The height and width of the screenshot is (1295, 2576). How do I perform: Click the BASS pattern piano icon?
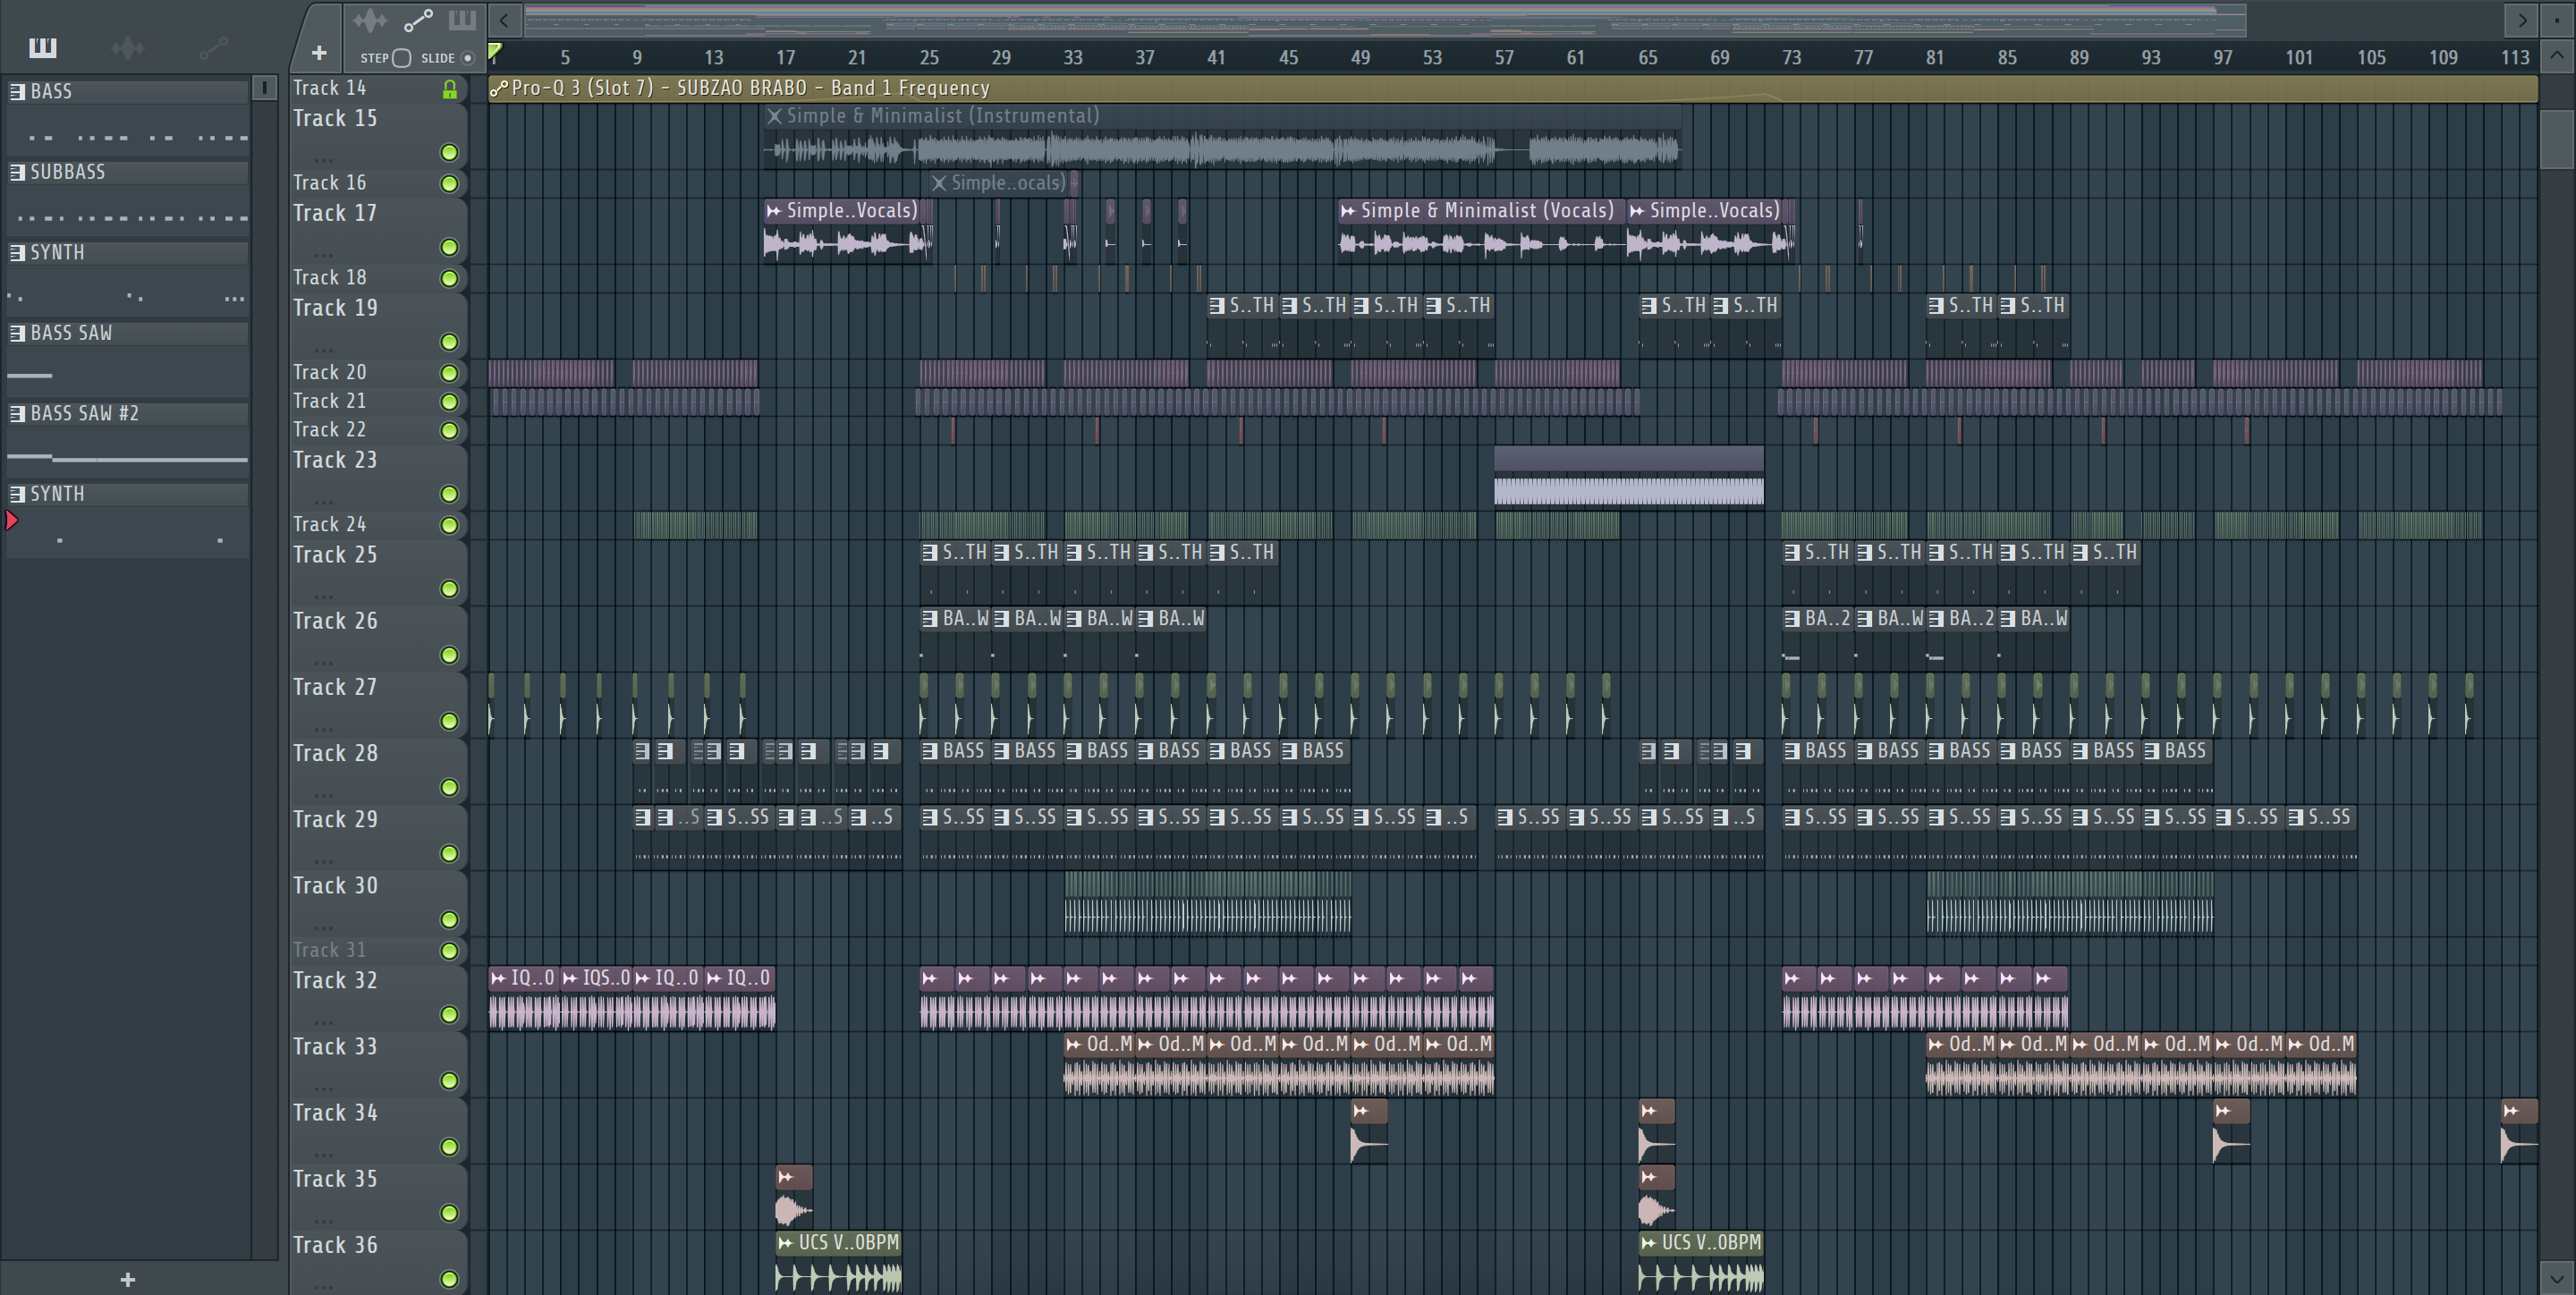17,91
